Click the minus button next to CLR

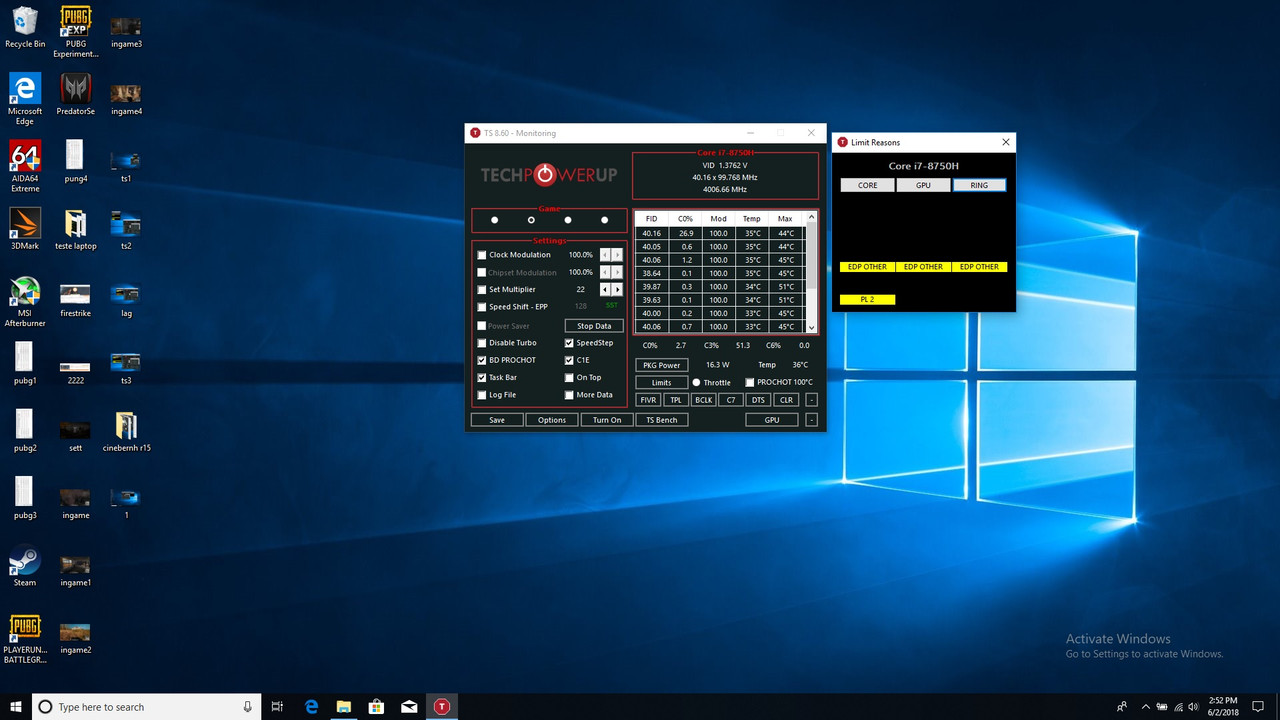click(x=811, y=400)
